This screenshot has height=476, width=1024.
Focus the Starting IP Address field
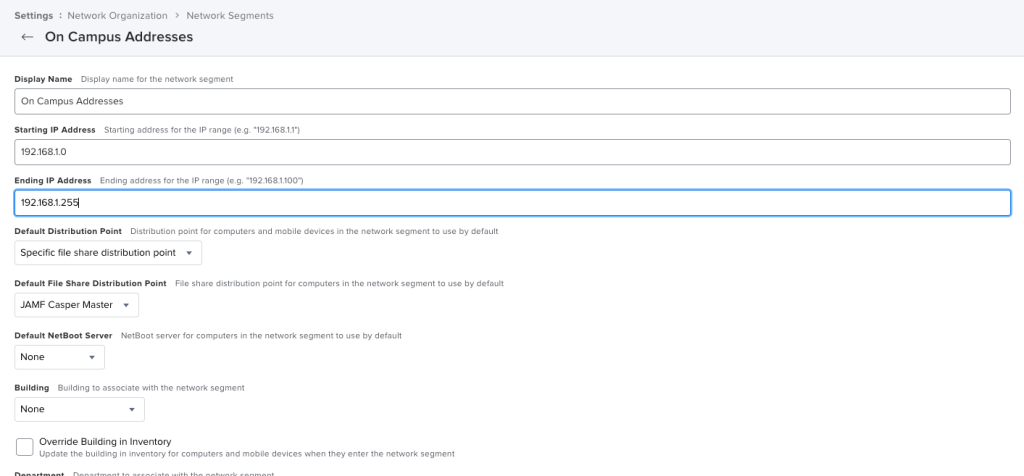coord(512,152)
